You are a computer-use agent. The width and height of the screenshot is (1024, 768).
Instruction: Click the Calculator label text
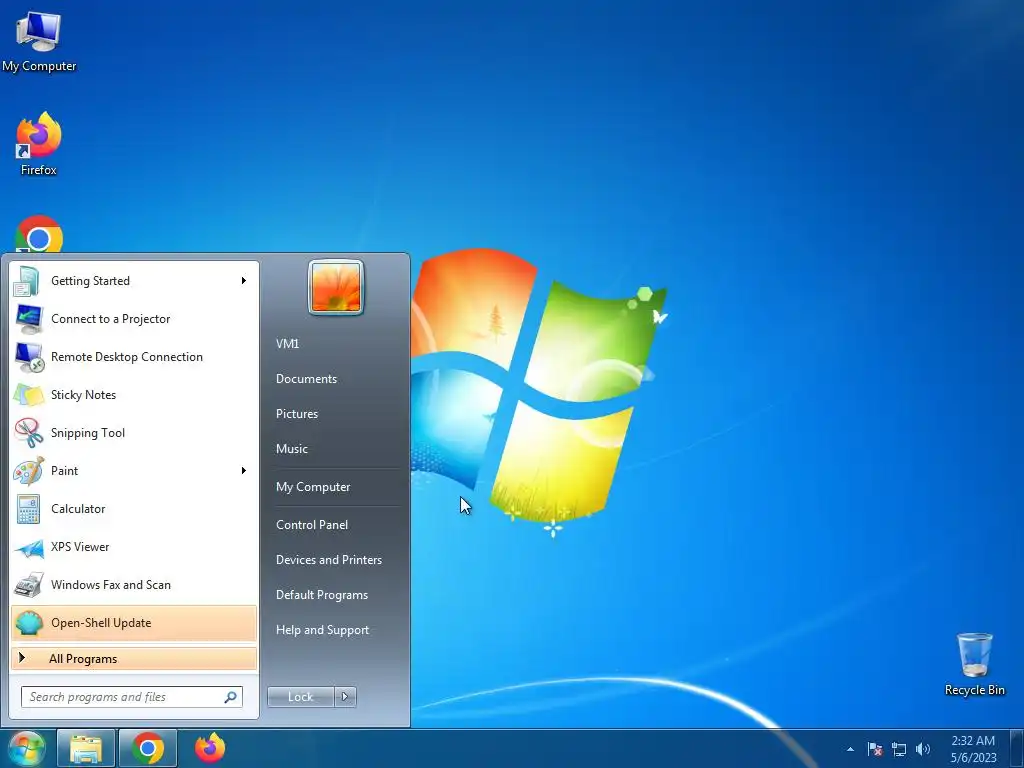tap(78, 509)
